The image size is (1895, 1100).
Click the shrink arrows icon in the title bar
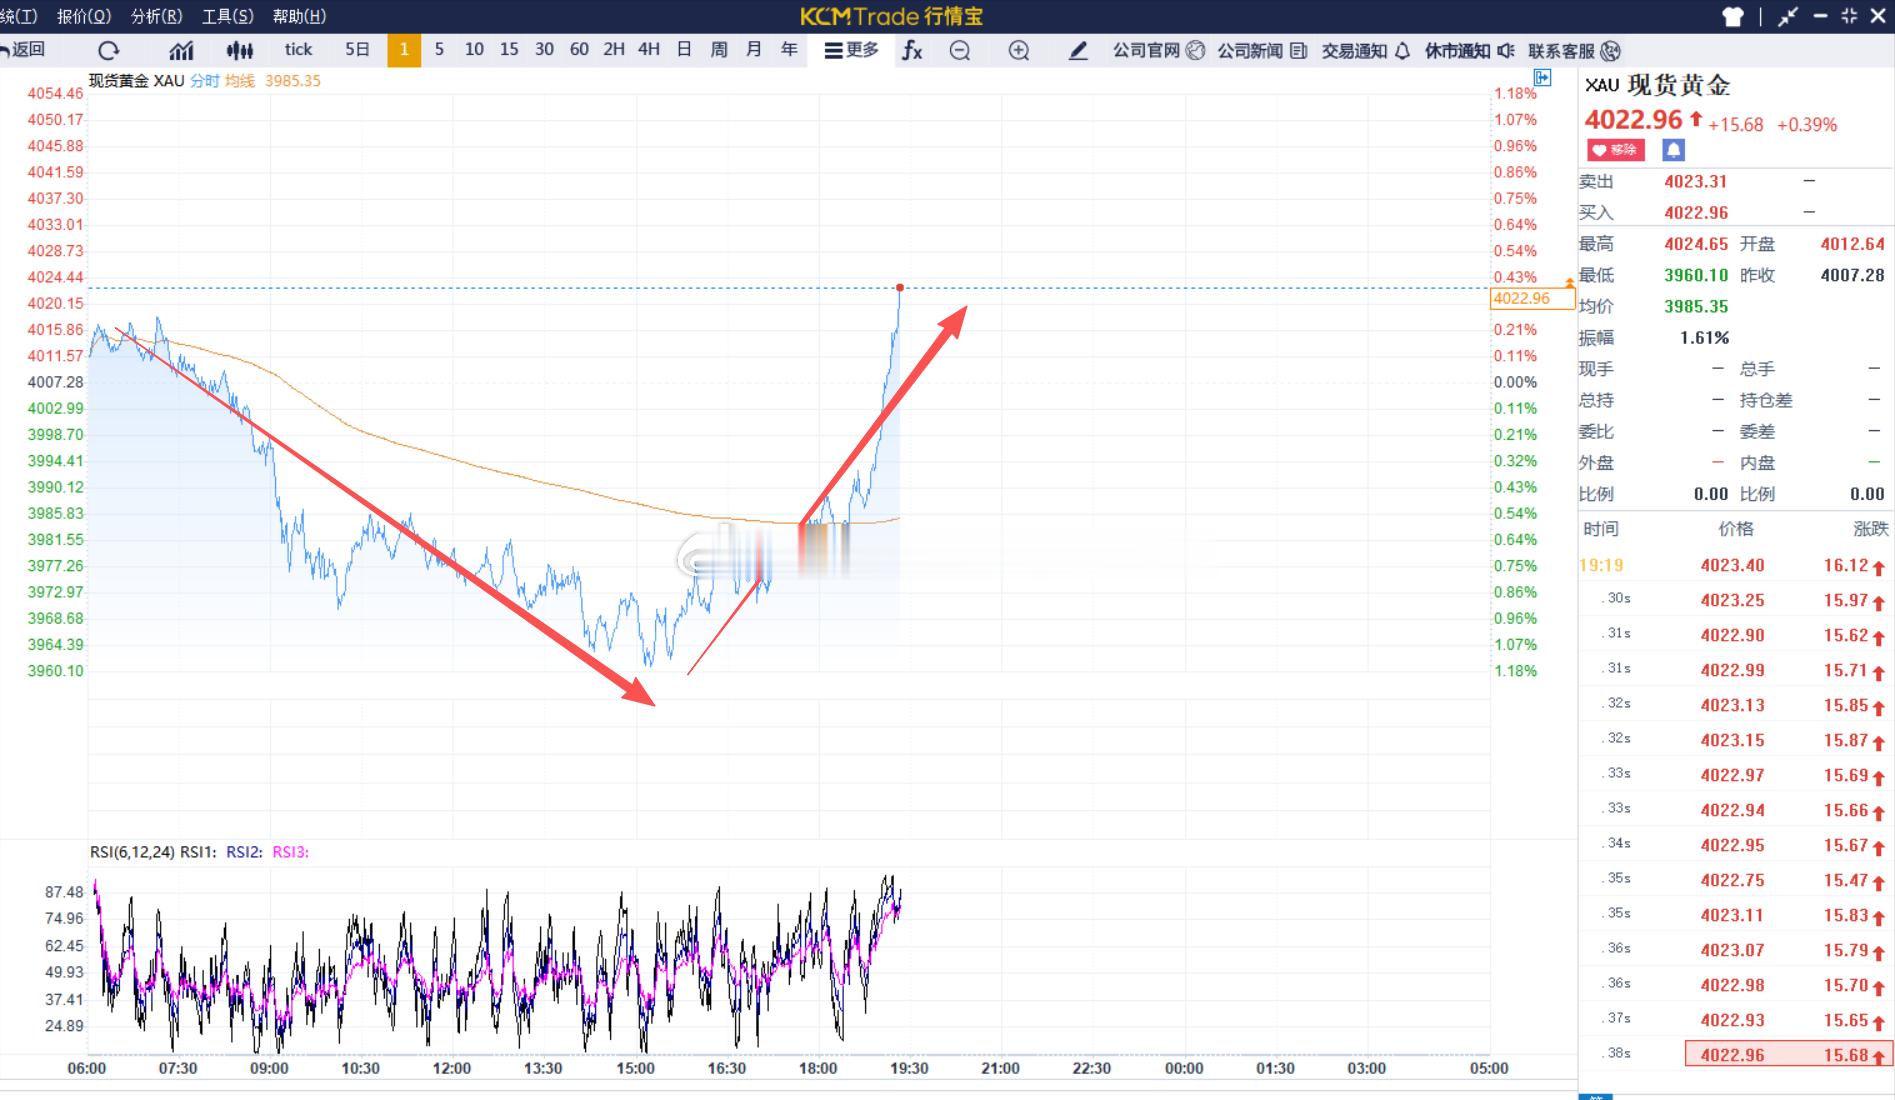(x=1788, y=16)
